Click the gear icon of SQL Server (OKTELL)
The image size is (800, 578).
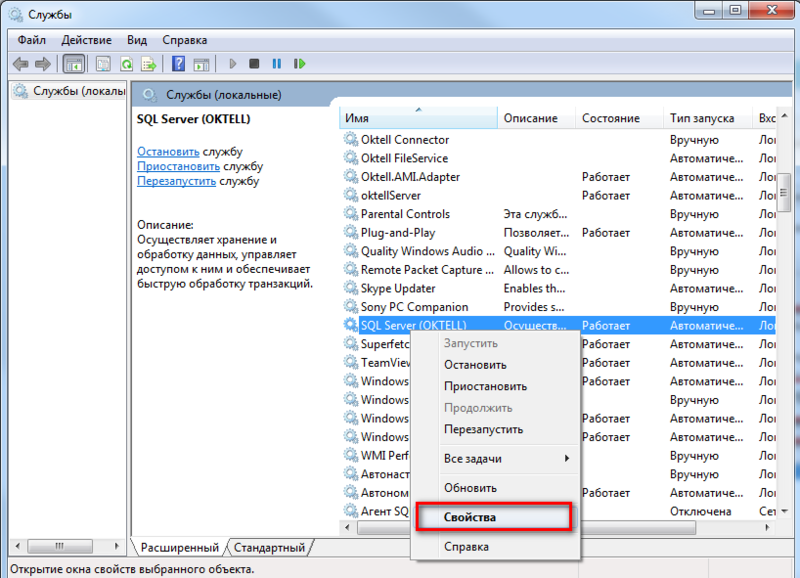(x=351, y=325)
